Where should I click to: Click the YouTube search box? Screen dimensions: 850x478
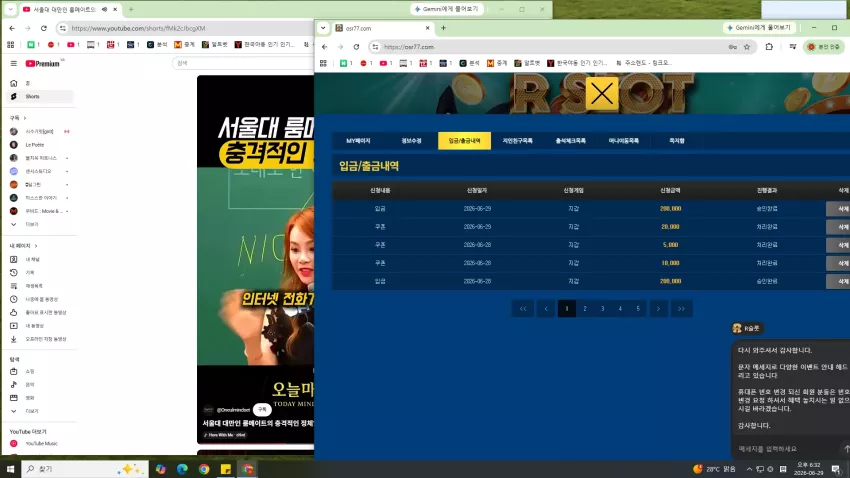point(243,63)
